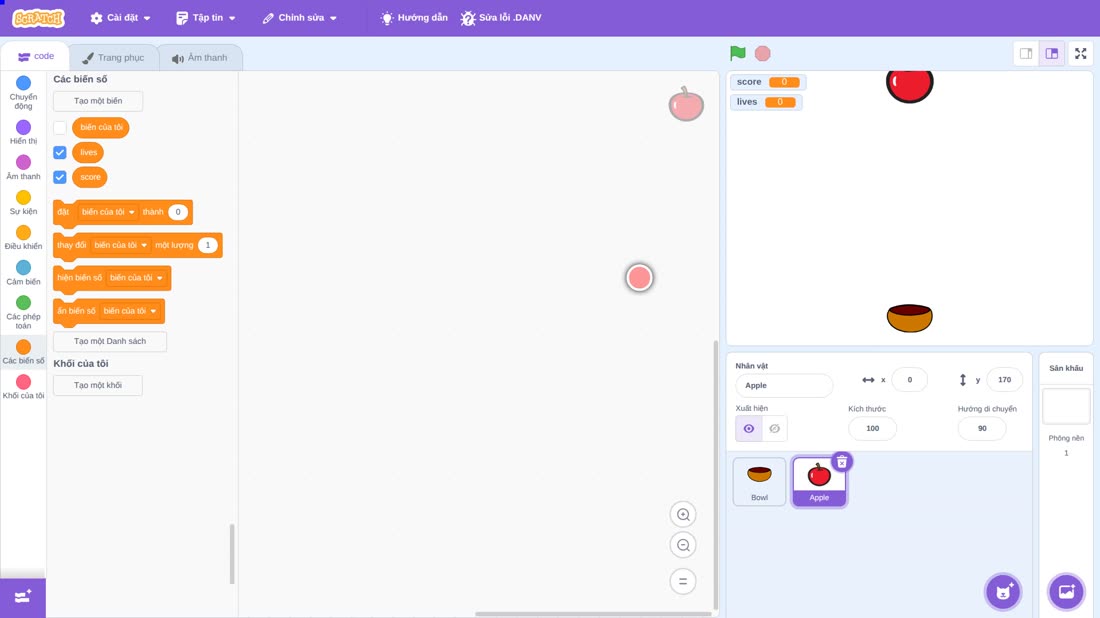
Task: Open the Tập tin file menu
Action: point(206,18)
